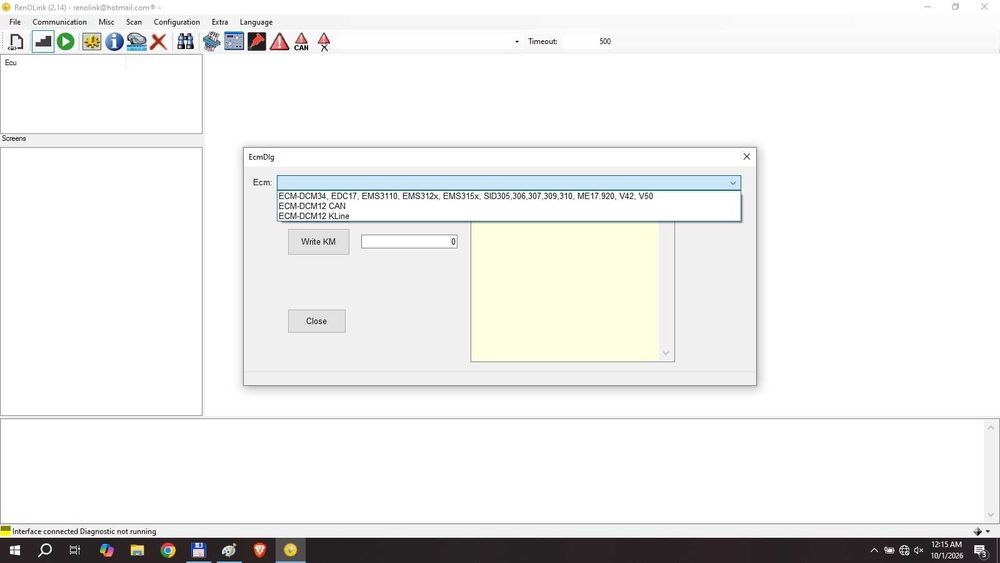Click the RenOLink taskbar icon
Image resolution: width=1000 pixels, height=563 pixels.
[x=290, y=550]
